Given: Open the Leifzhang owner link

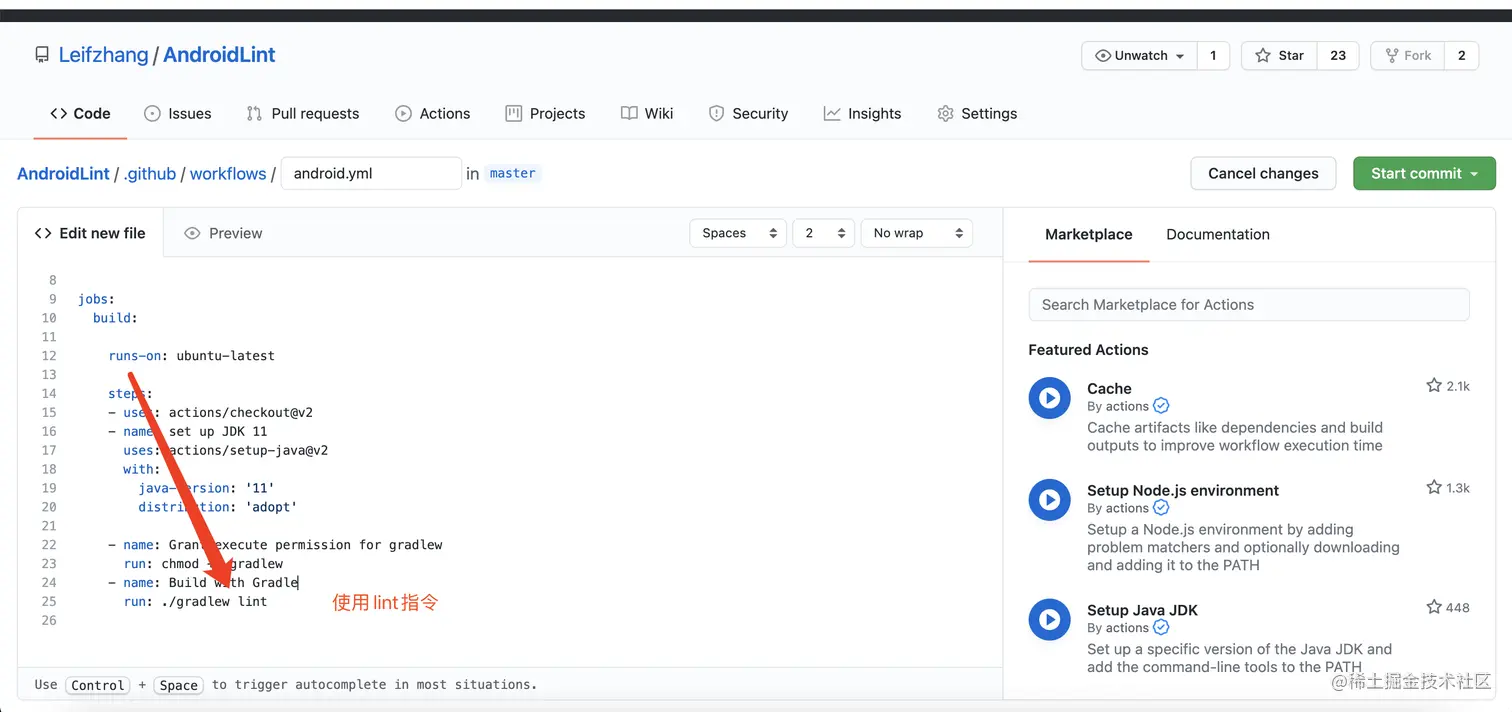Looking at the screenshot, I should coord(103,55).
